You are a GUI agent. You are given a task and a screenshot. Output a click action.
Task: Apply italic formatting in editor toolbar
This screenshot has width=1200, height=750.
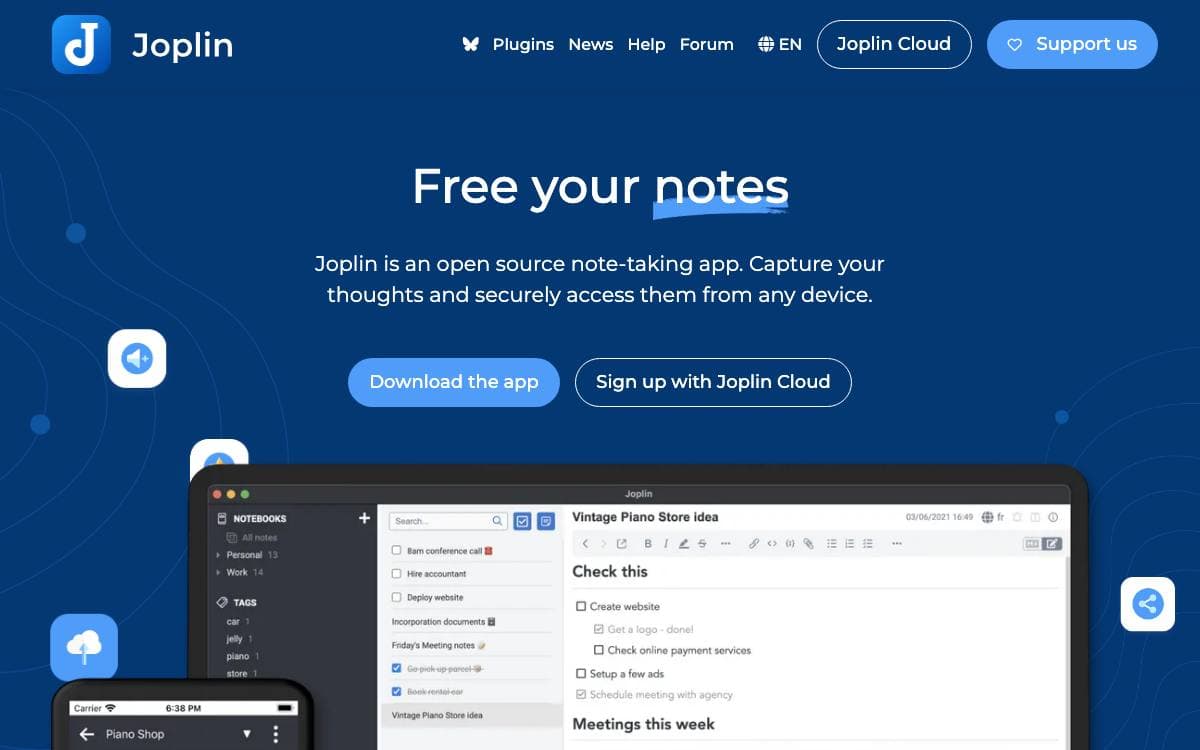(x=666, y=543)
